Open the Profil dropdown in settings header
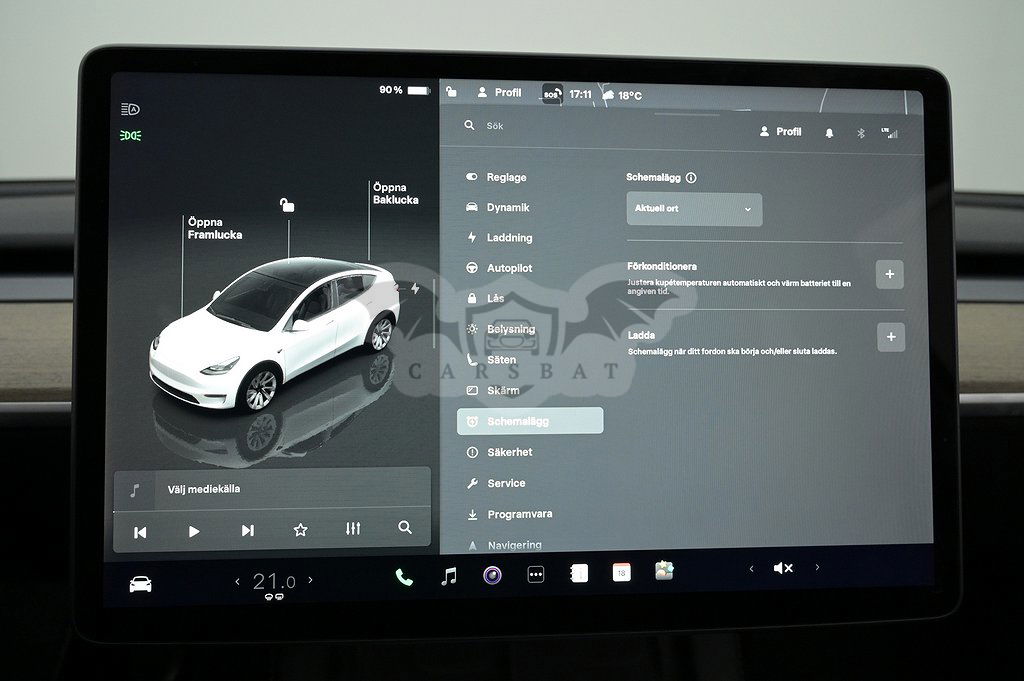This screenshot has width=1024, height=681. 780,132
